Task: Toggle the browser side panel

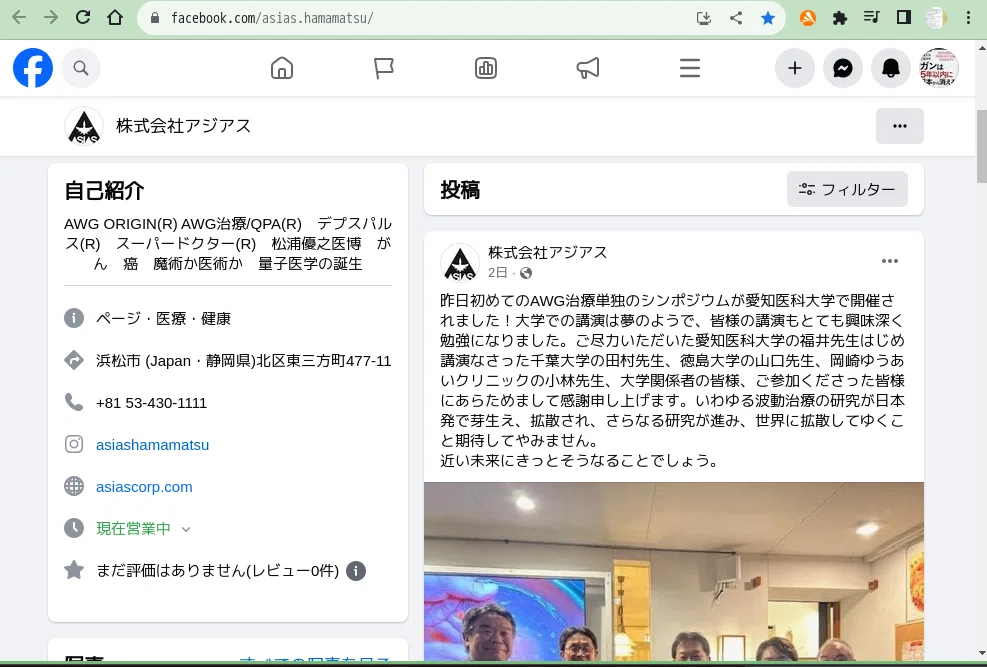Action: (x=904, y=18)
